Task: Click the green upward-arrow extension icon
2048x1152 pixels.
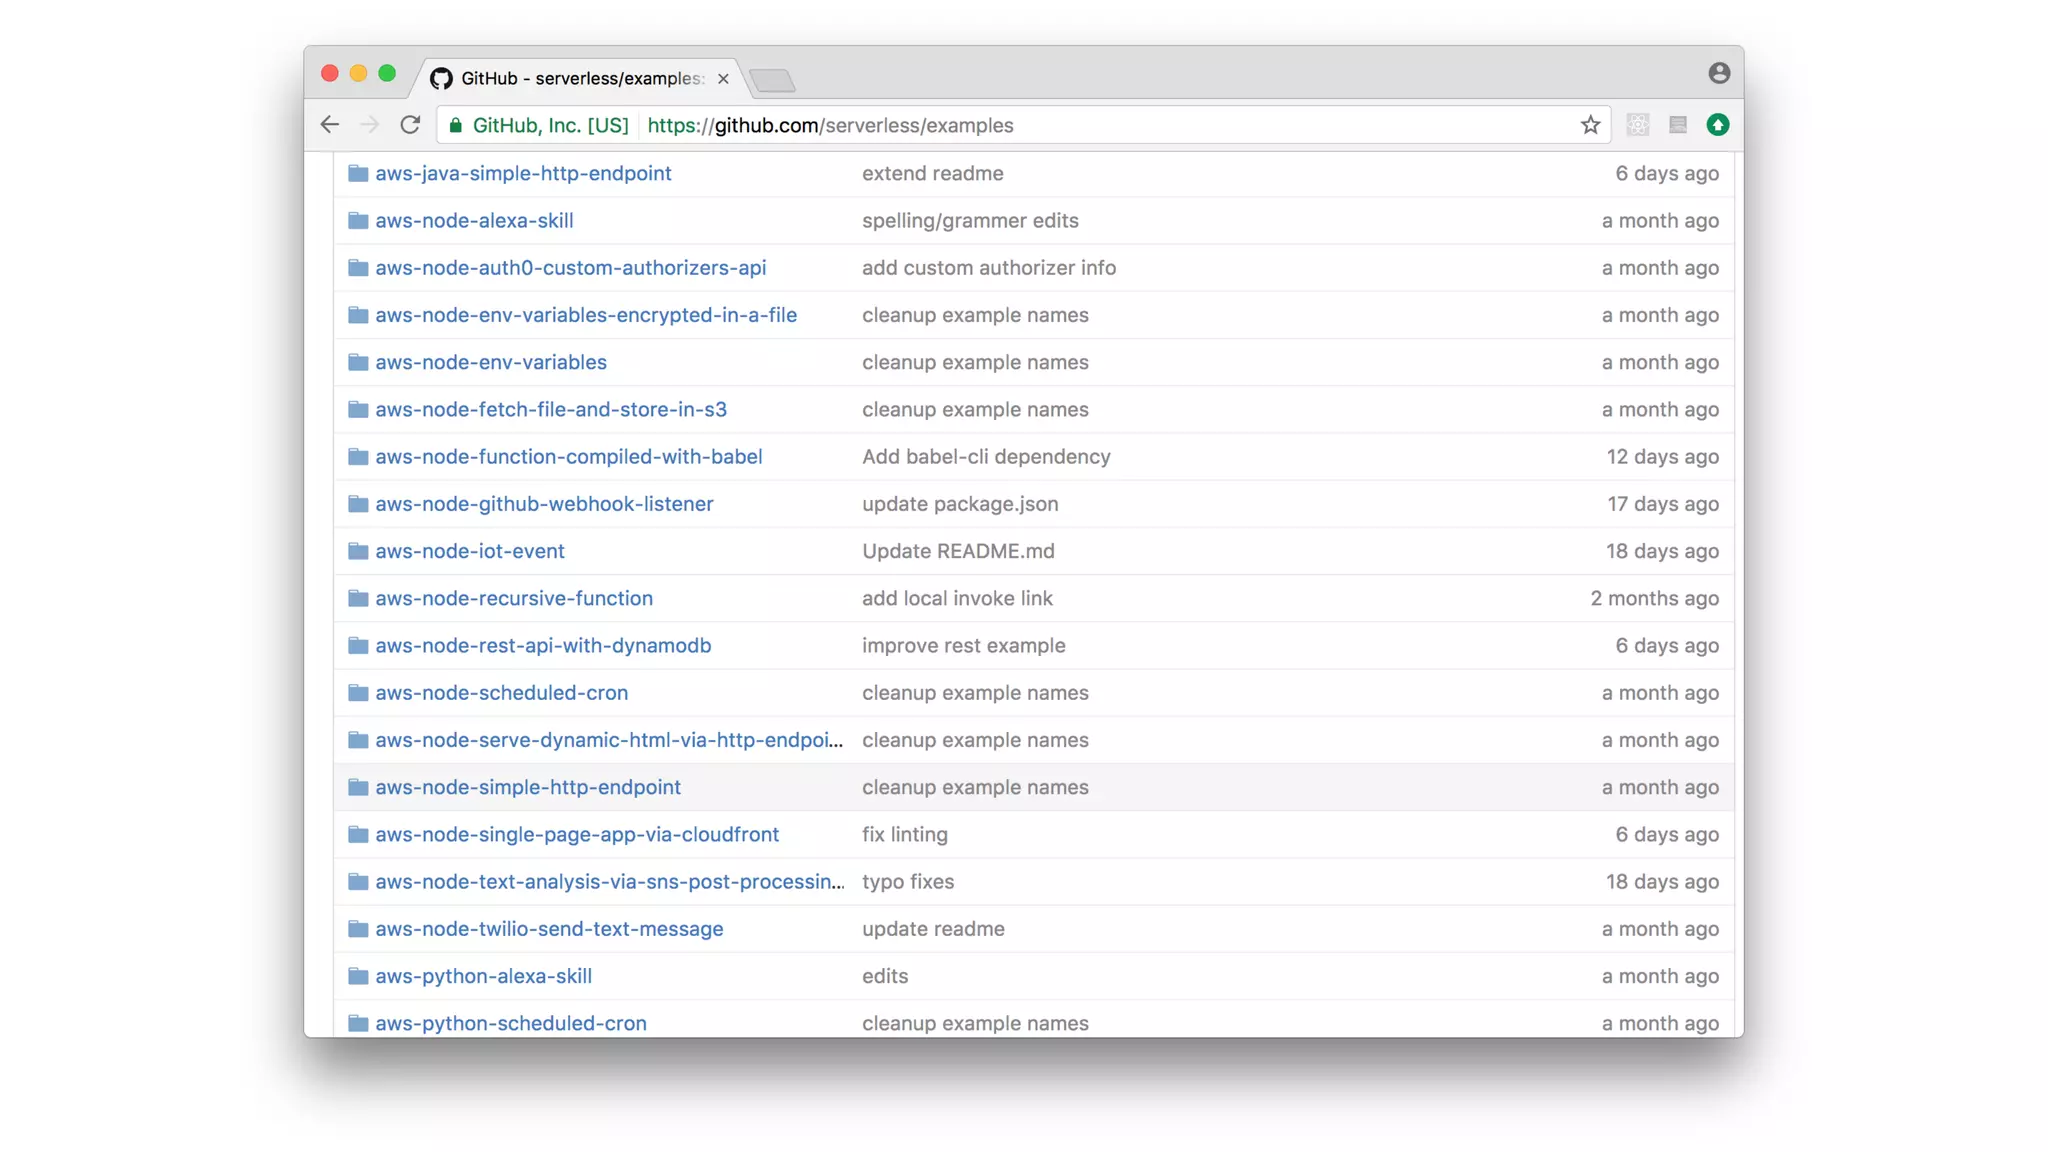Action: (1717, 125)
